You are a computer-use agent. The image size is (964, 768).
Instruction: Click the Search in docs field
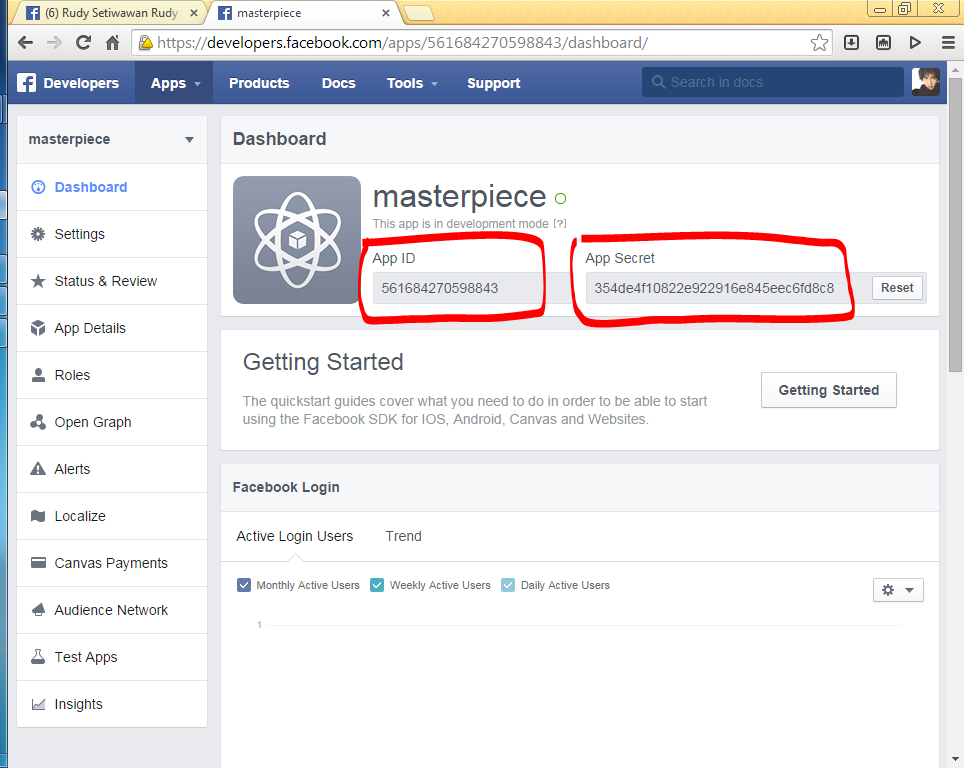pyautogui.click(x=773, y=82)
